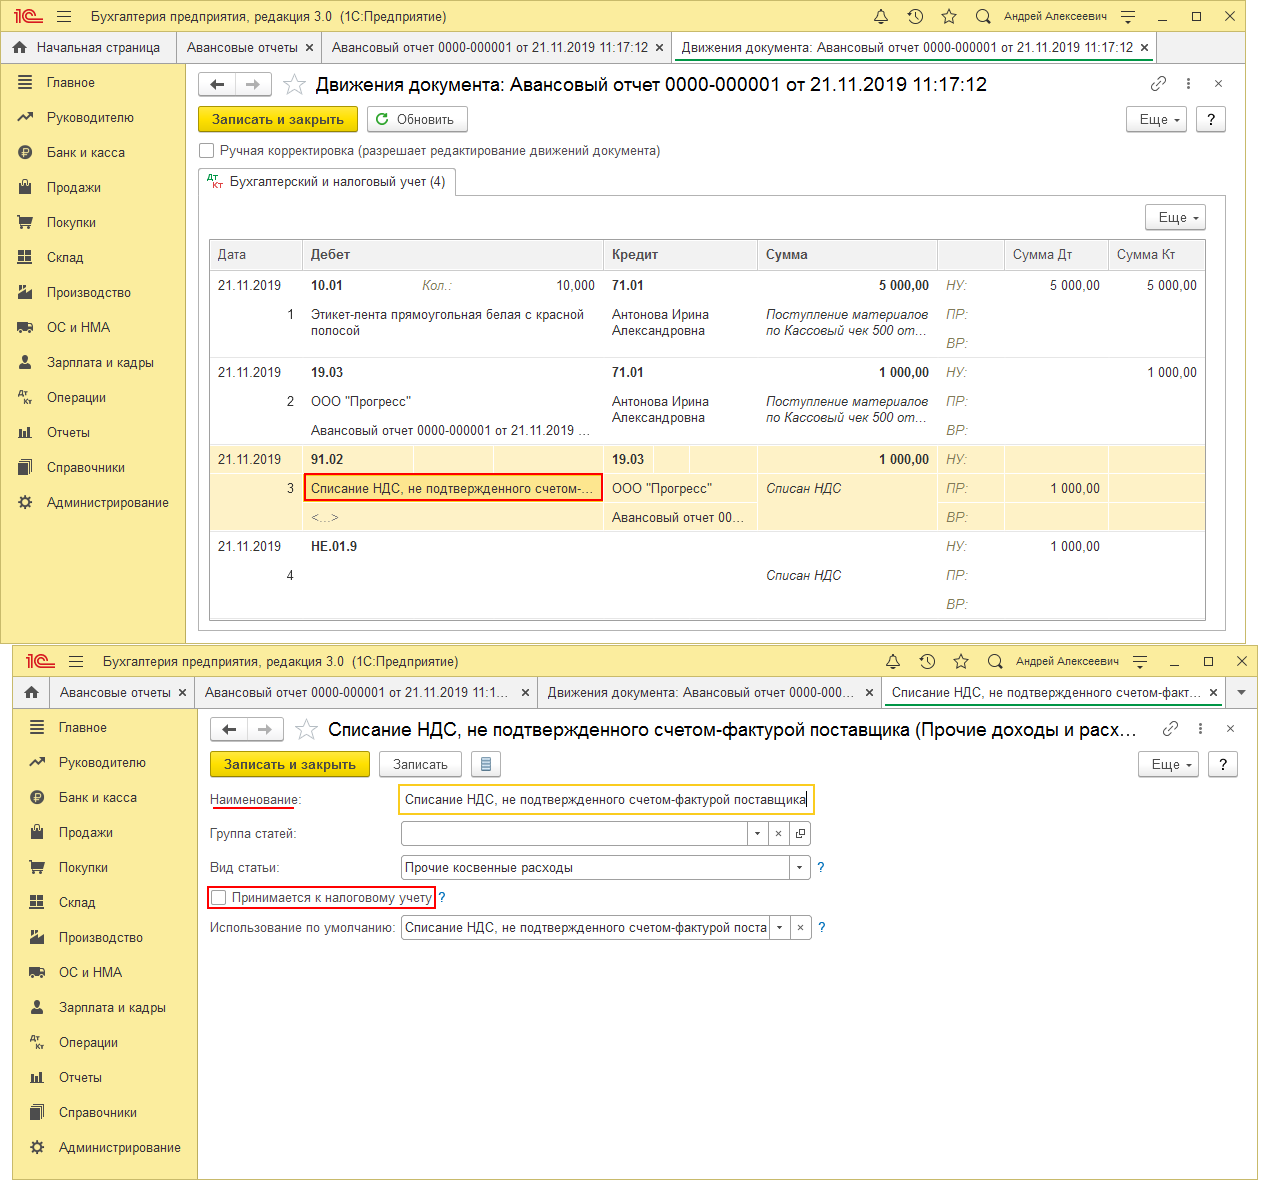Image resolution: width=1261 pixels, height=1182 pixels.
Task: Open Производство section in bottom window sidebar
Action: pos(100,937)
